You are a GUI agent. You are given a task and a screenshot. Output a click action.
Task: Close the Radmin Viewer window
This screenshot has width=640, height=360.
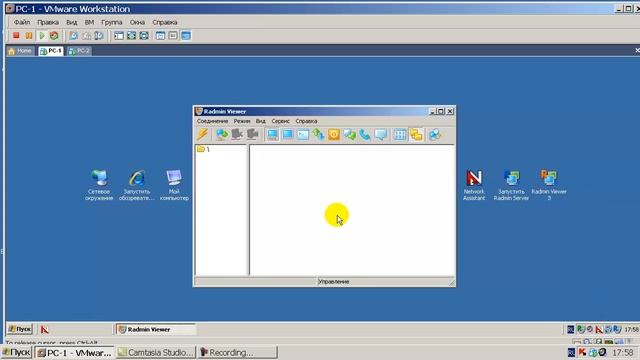tap(450, 111)
